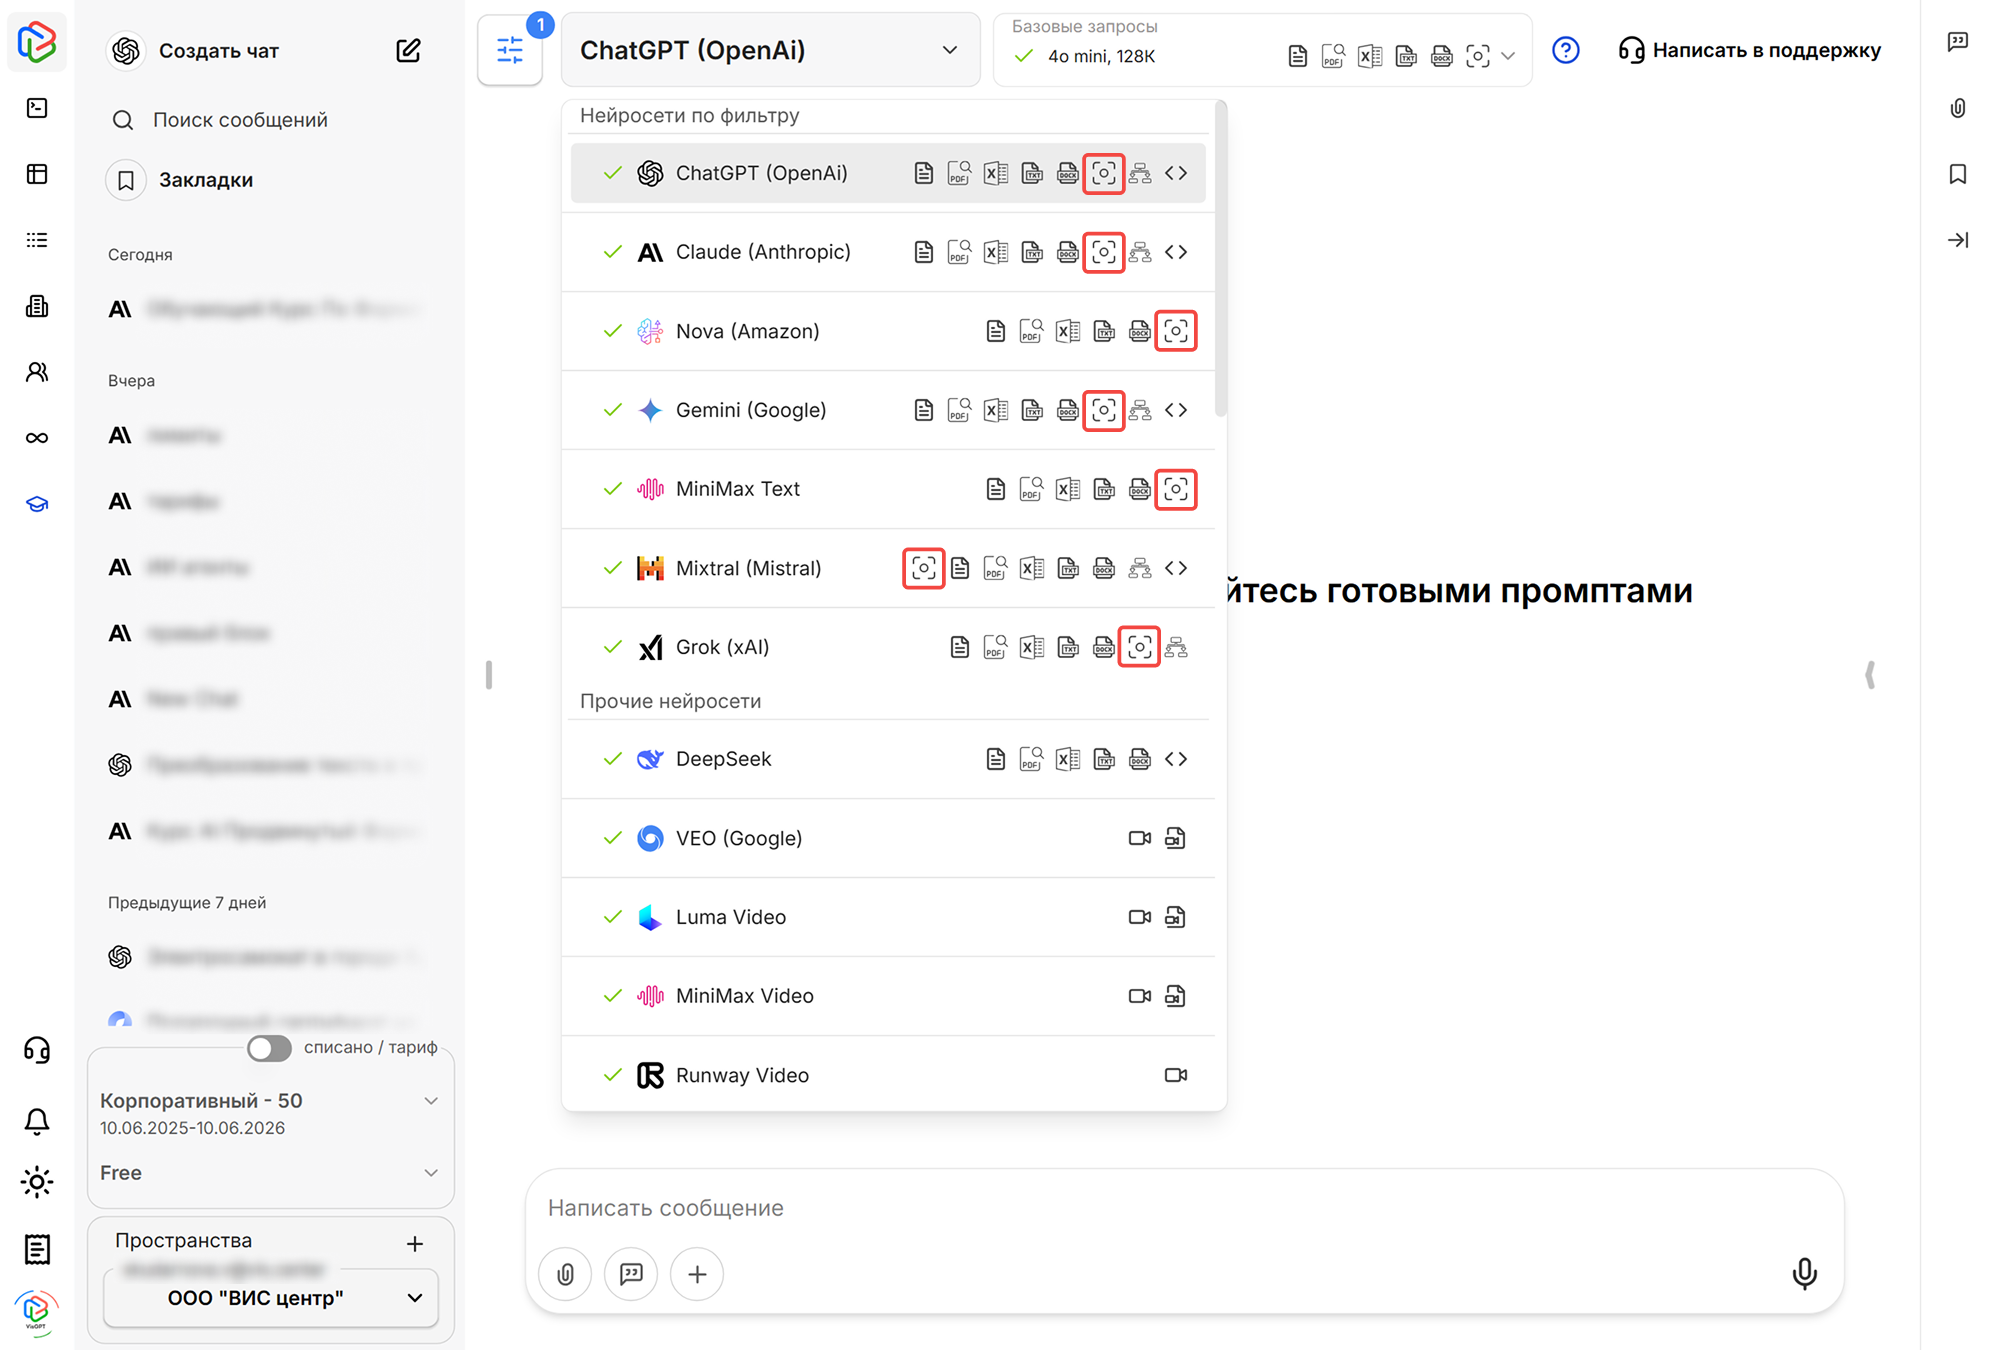Image resolution: width=1995 pixels, height=1350 pixels.
Task: Toggle the checkmark for Runway Video
Action: (613, 1075)
